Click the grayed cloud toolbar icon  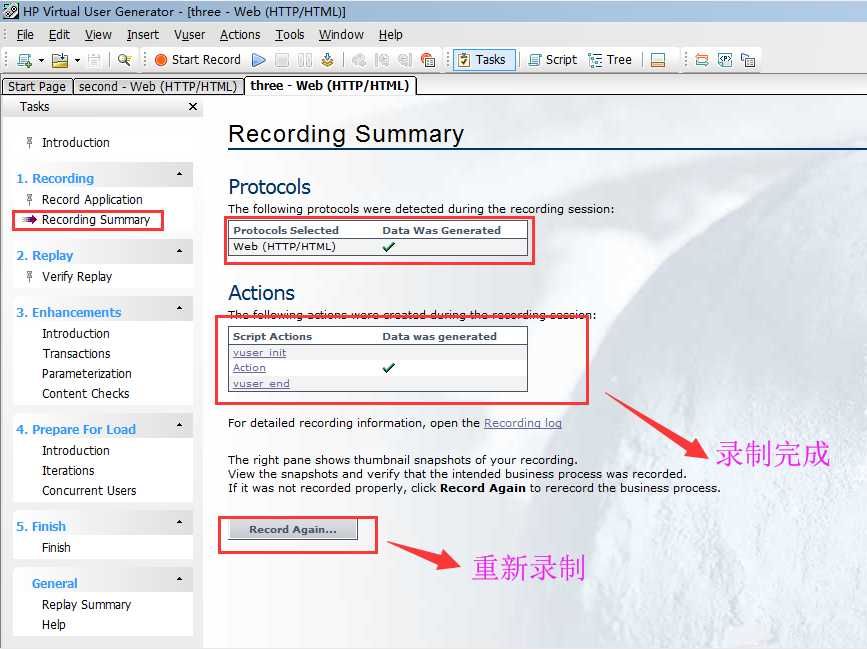click(x=359, y=60)
